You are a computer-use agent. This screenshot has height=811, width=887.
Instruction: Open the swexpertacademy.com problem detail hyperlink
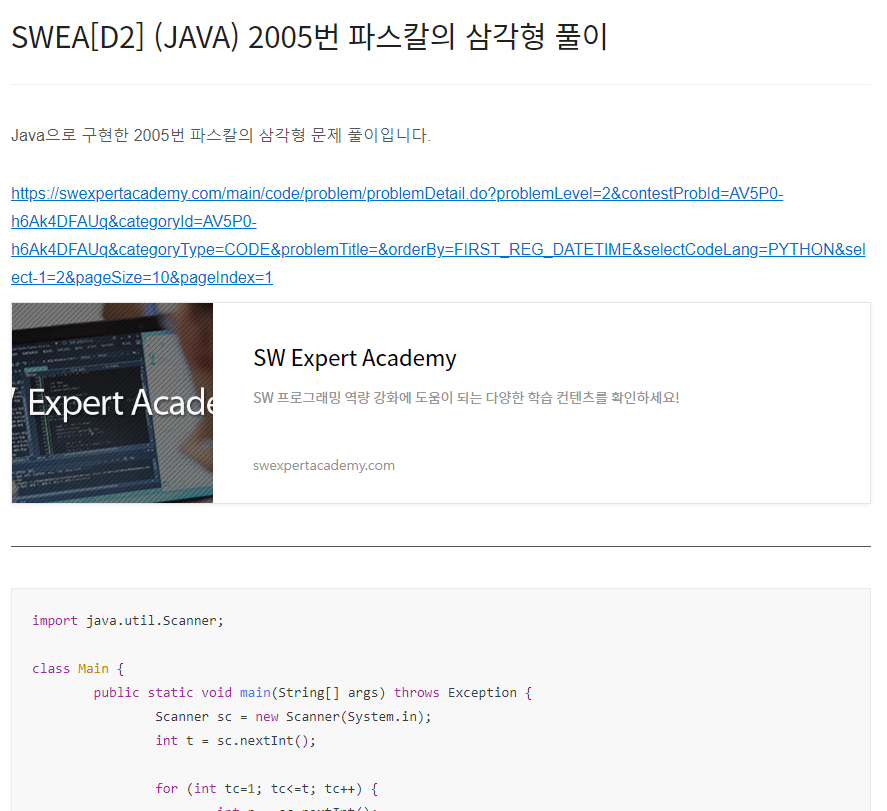pyautogui.click(x=438, y=235)
